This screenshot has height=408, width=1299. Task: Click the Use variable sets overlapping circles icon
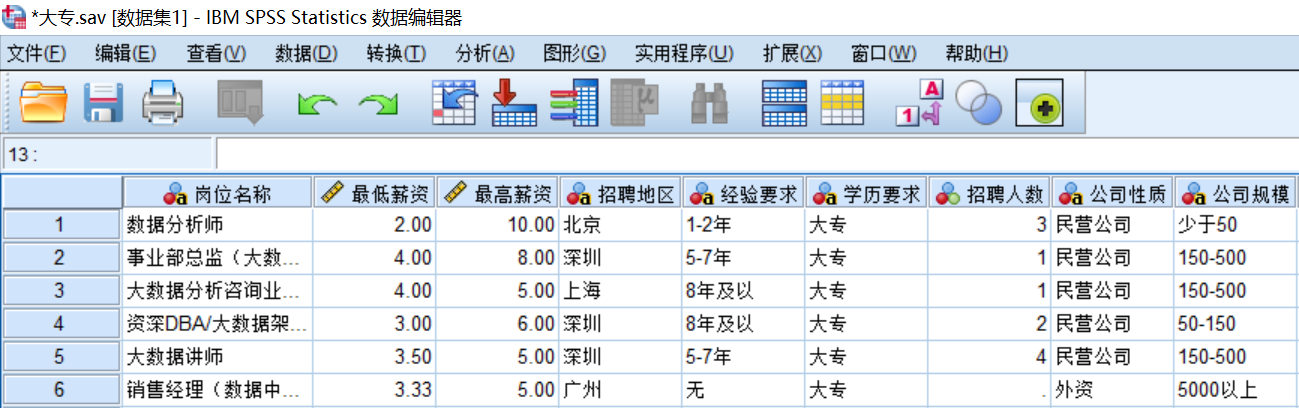point(978,103)
